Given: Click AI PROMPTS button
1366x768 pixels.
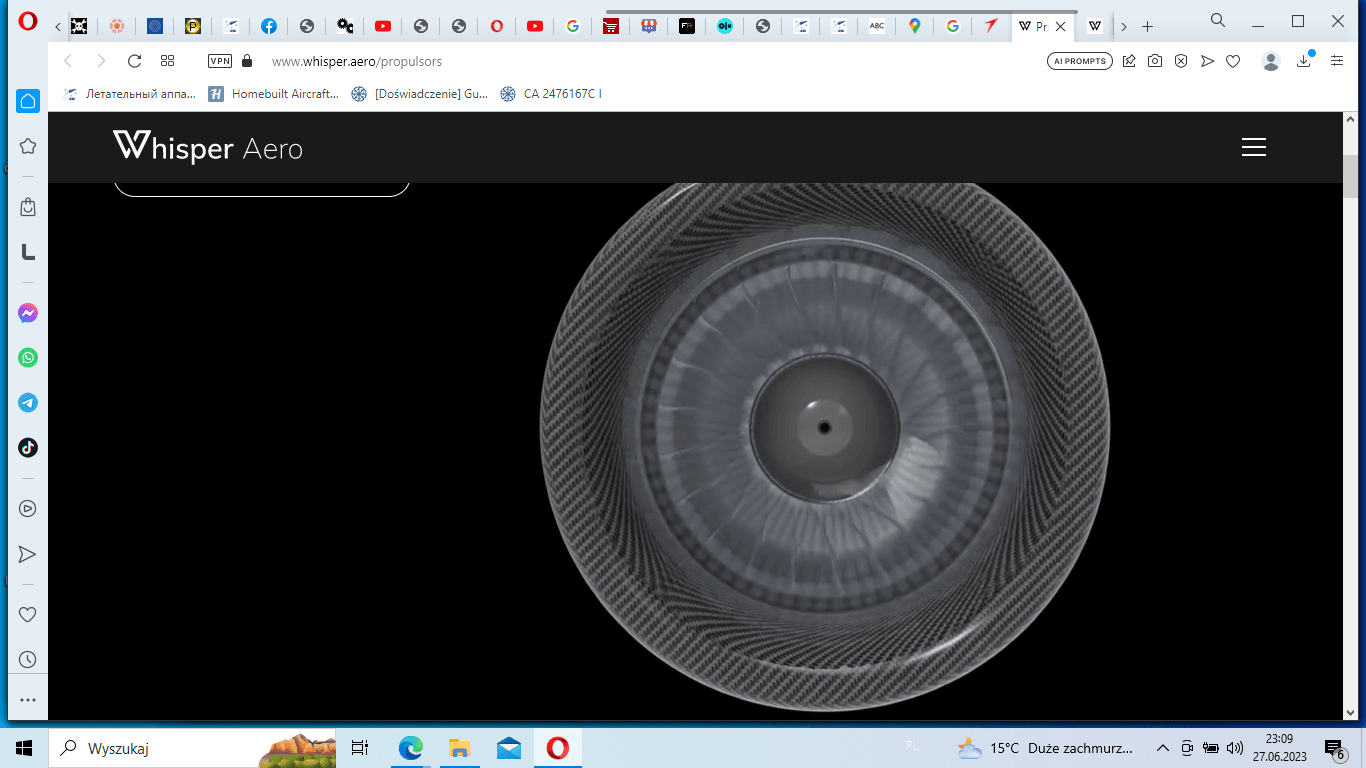Looking at the screenshot, I should [1080, 61].
